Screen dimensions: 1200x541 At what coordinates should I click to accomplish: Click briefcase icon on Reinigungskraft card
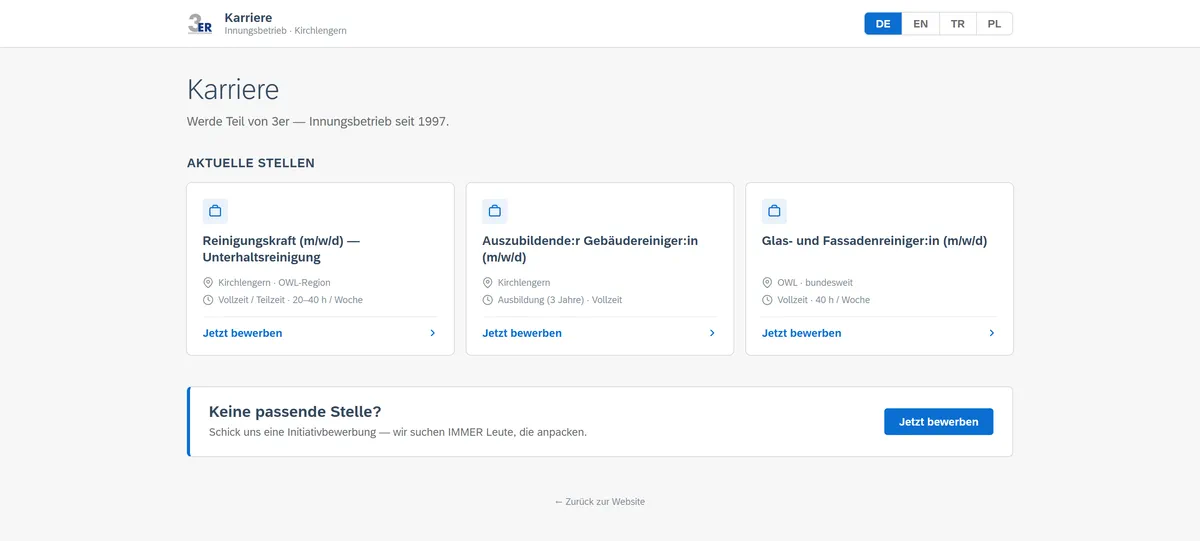215,211
